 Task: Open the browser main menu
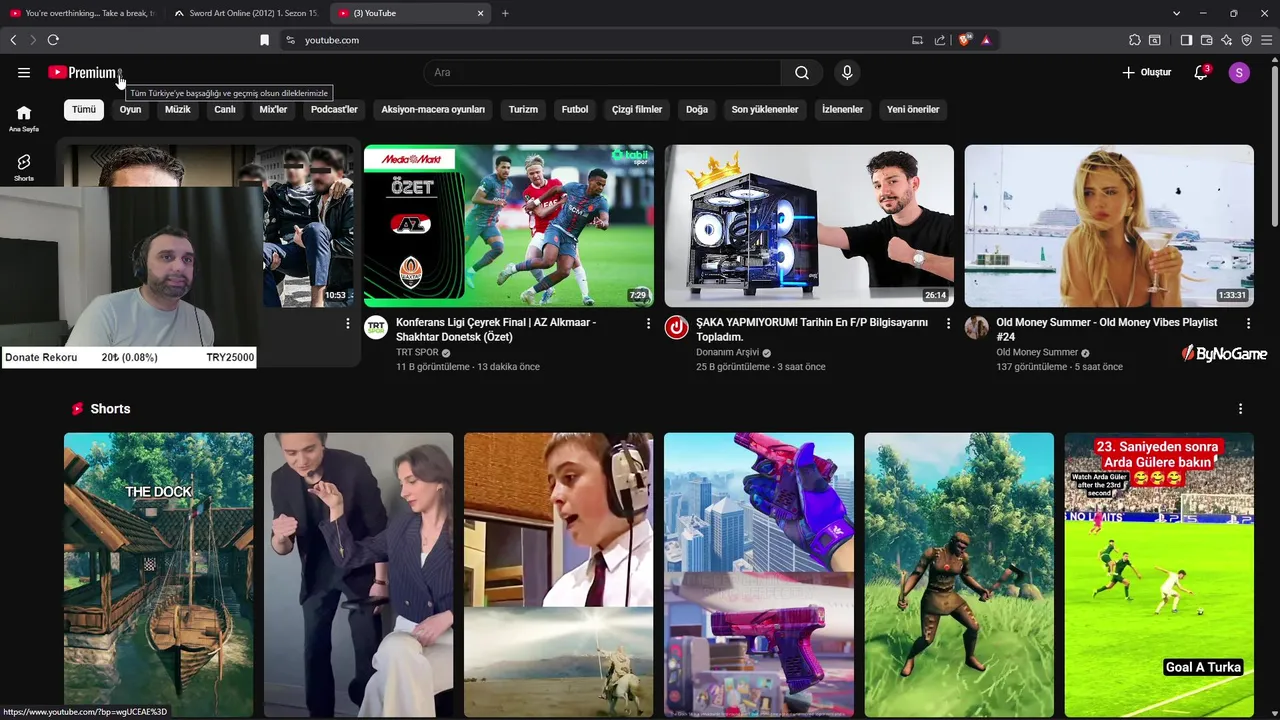click(1266, 40)
